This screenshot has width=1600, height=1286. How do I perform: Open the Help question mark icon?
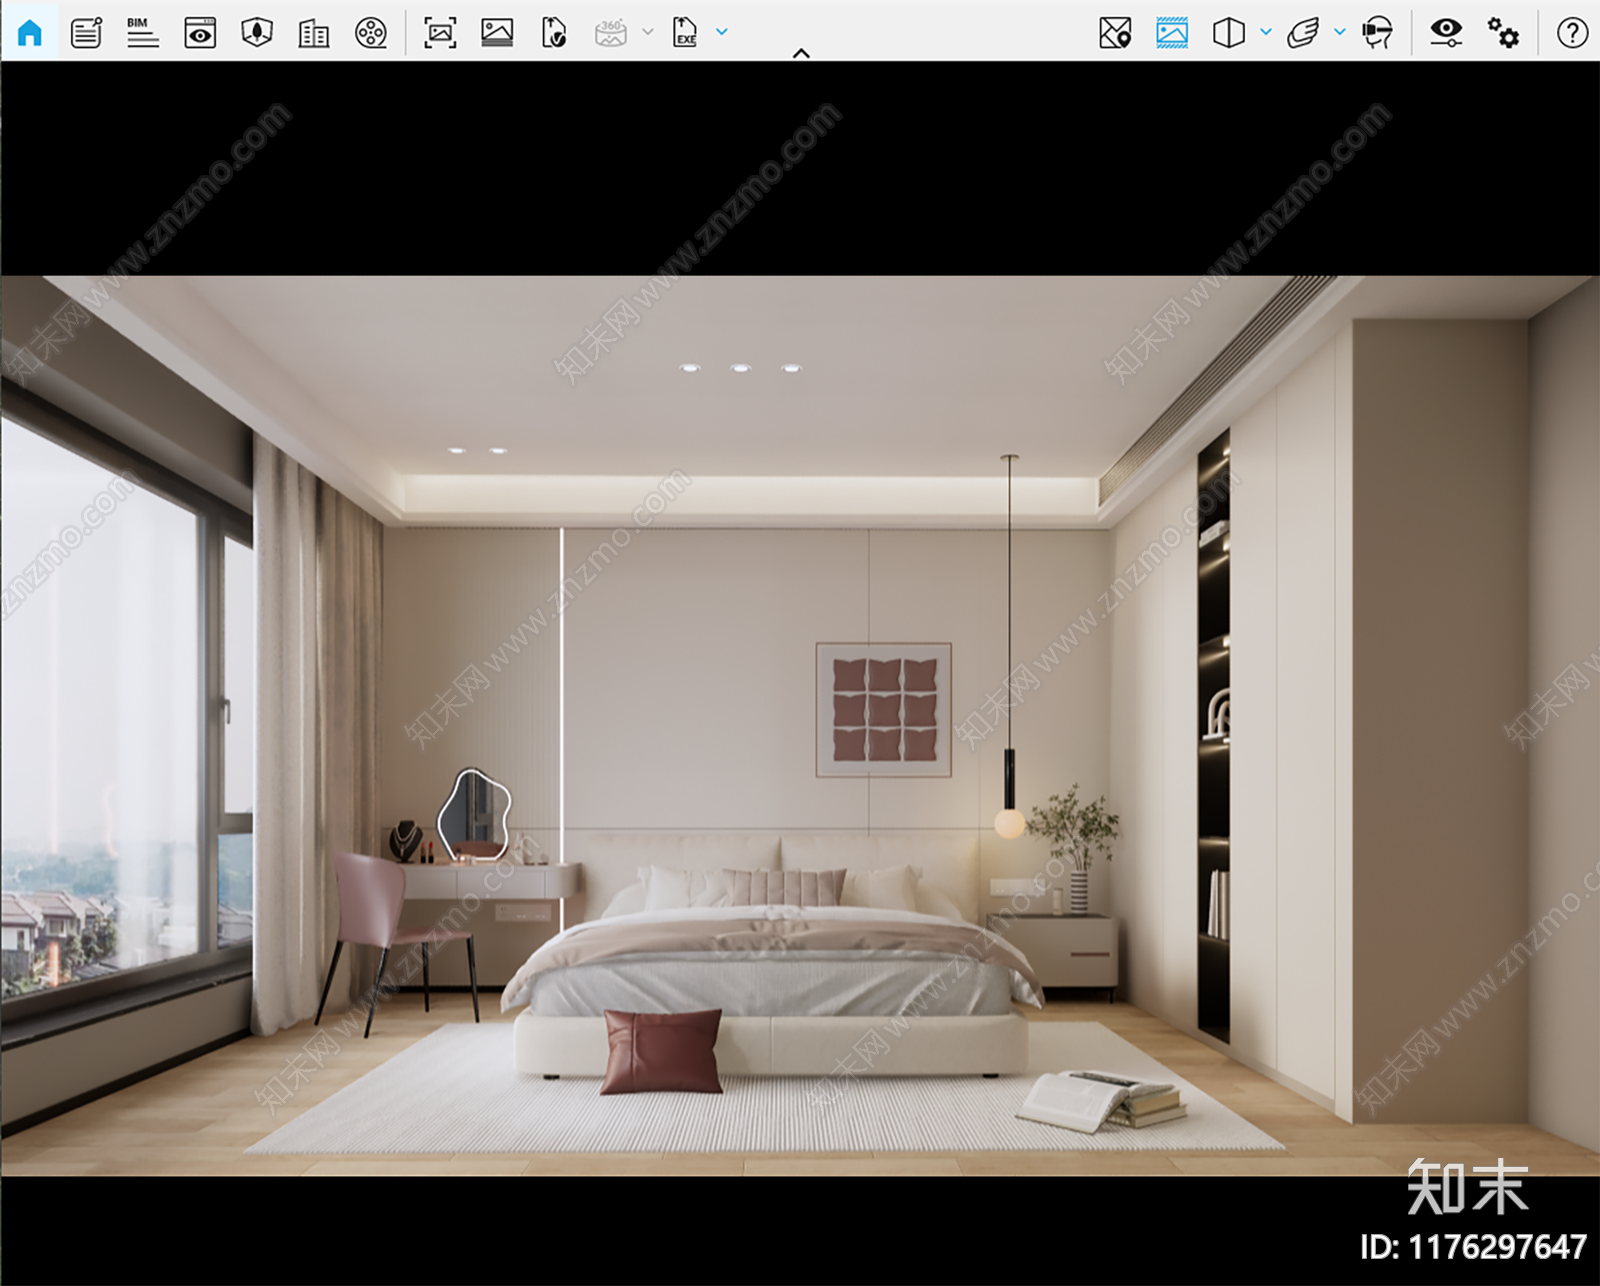point(1572,33)
